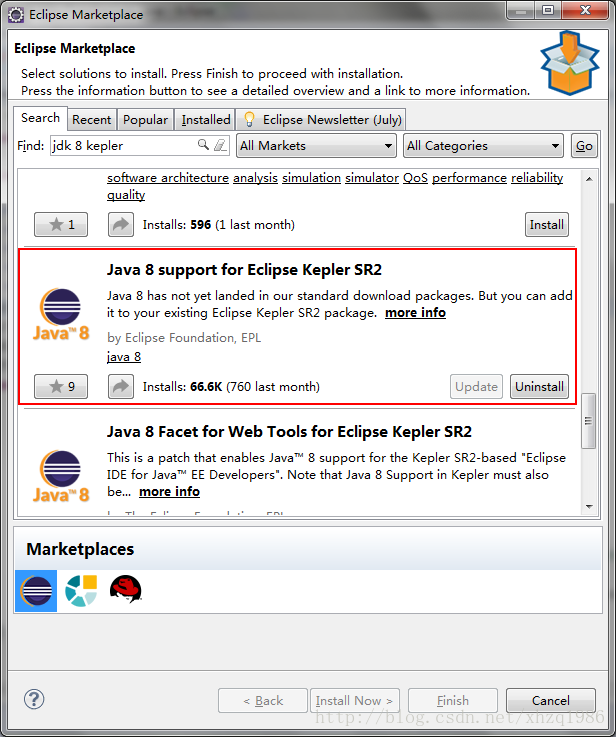616x737 pixels.
Task: Open the All Markets dropdown
Action: coord(316,146)
